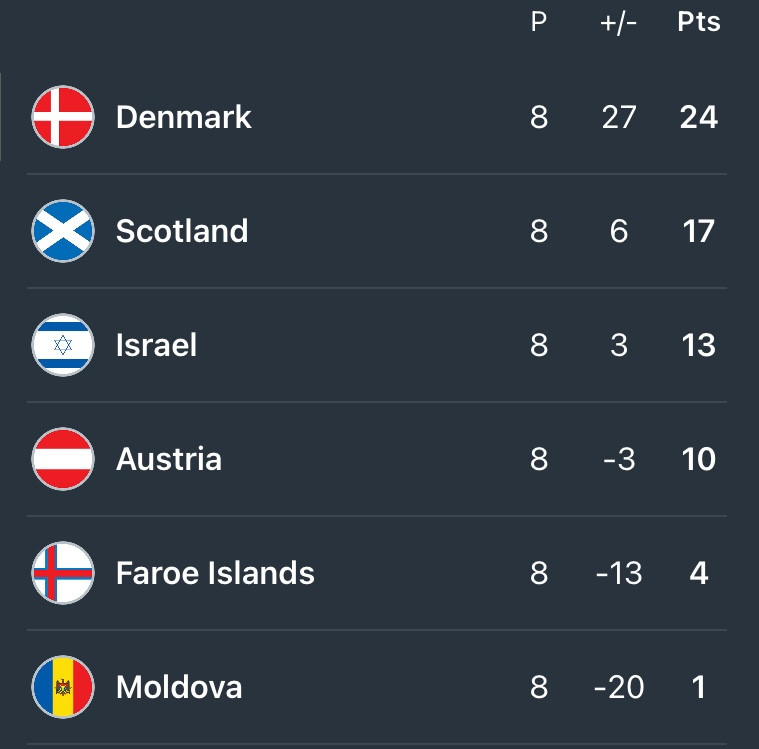This screenshot has width=759, height=749.
Task: Click Scotland's 17 points value
Action: (698, 231)
